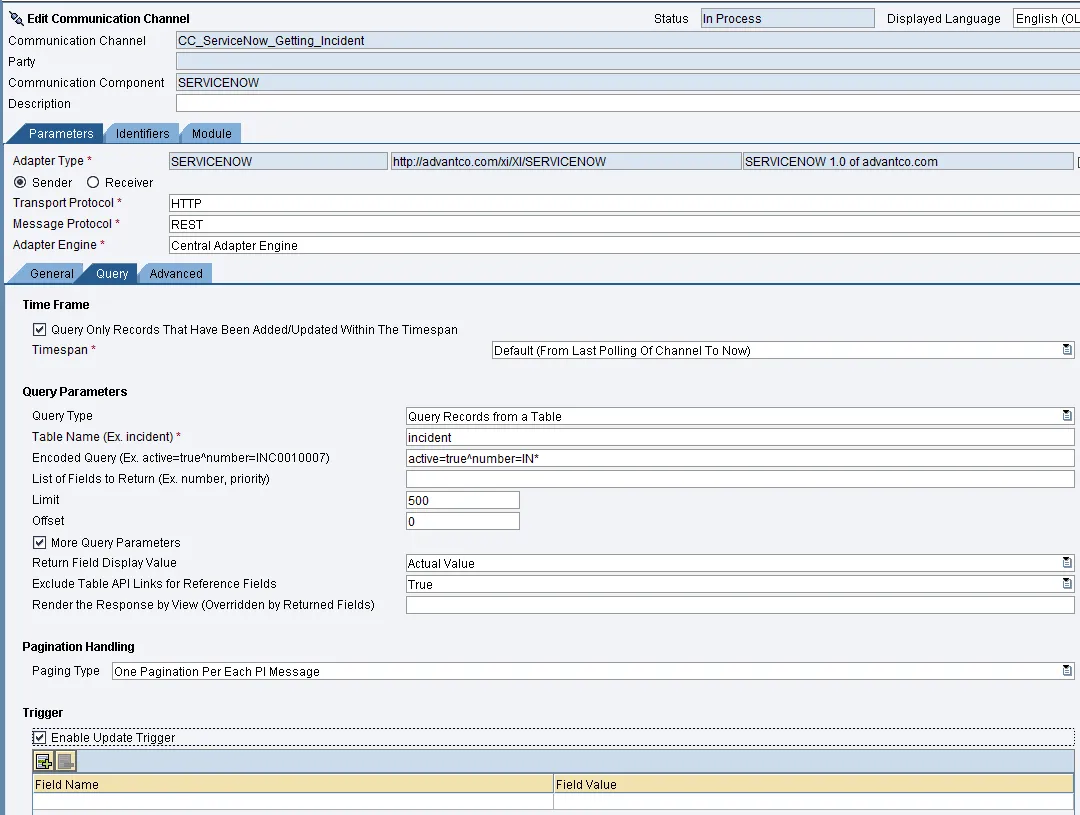The width and height of the screenshot is (1080, 815).
Task: Open the Return Field Display Value dropdown
Action: pyautogui.click(x=1067, y=563)
